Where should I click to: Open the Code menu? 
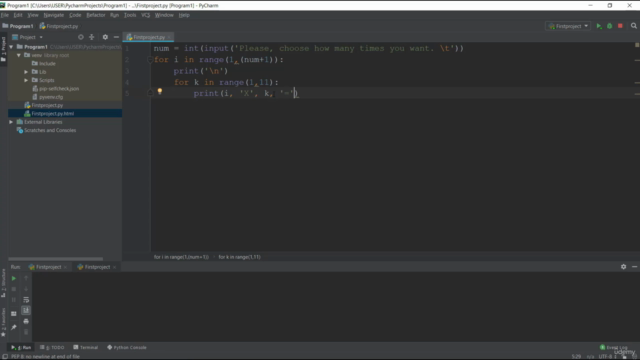click(75, 15)
